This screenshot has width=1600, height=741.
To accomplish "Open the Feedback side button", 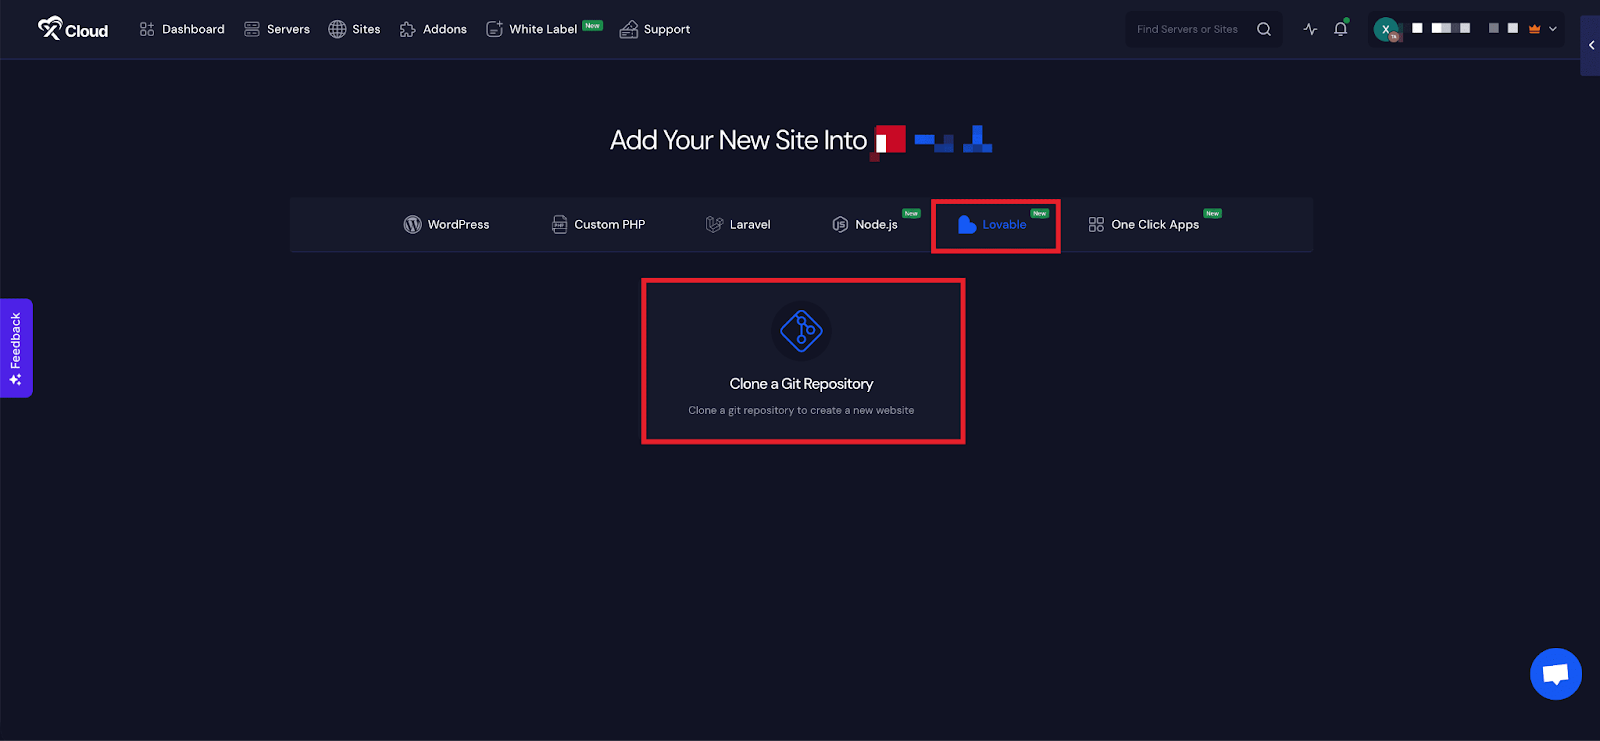I will pos(16,348).
